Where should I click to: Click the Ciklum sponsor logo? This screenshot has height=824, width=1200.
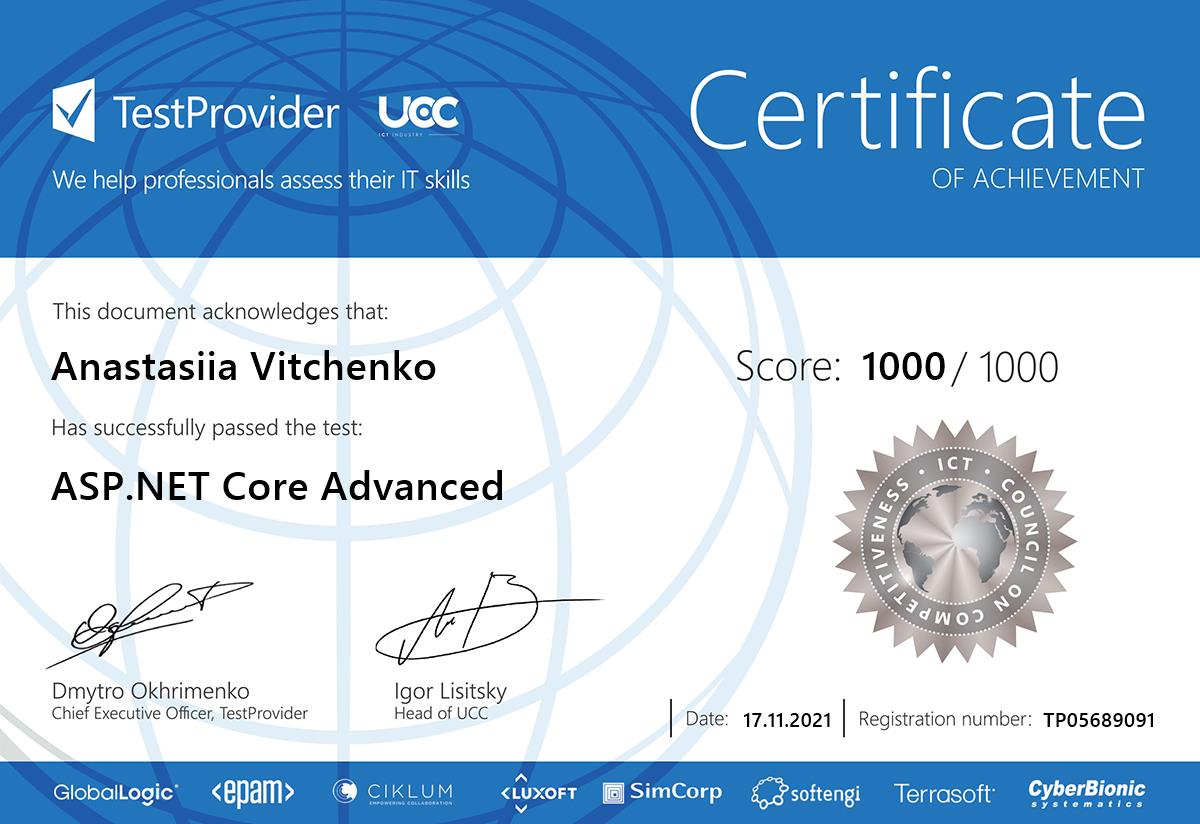(x=393, y=792)
